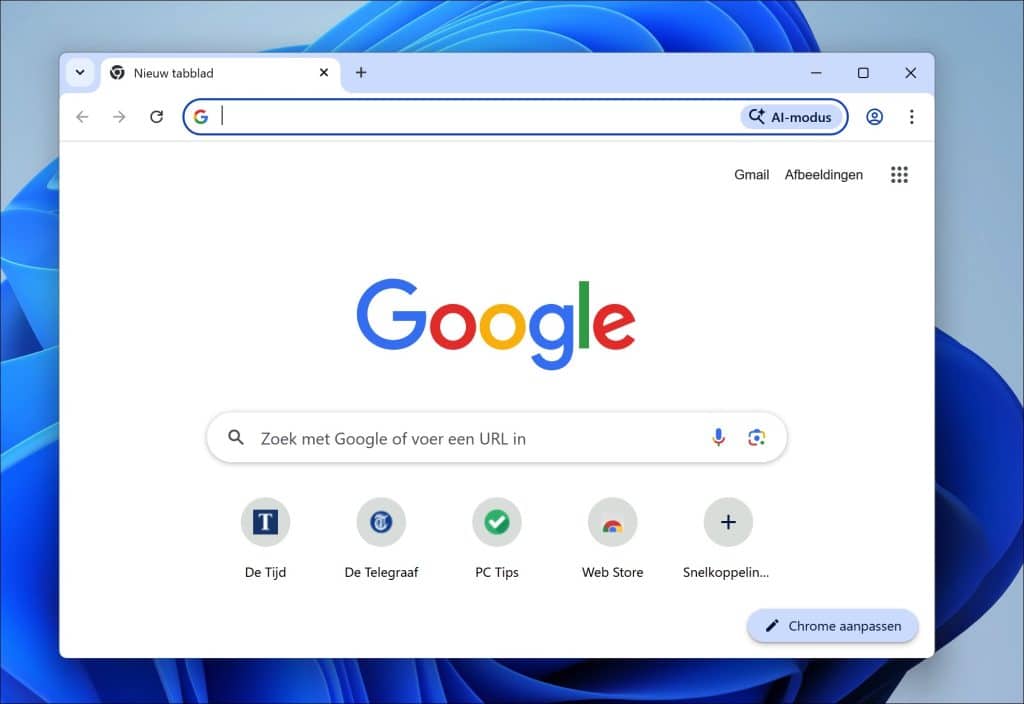
Task: Open the De Telegraaf shortcut
Action: tap(381, 522)
